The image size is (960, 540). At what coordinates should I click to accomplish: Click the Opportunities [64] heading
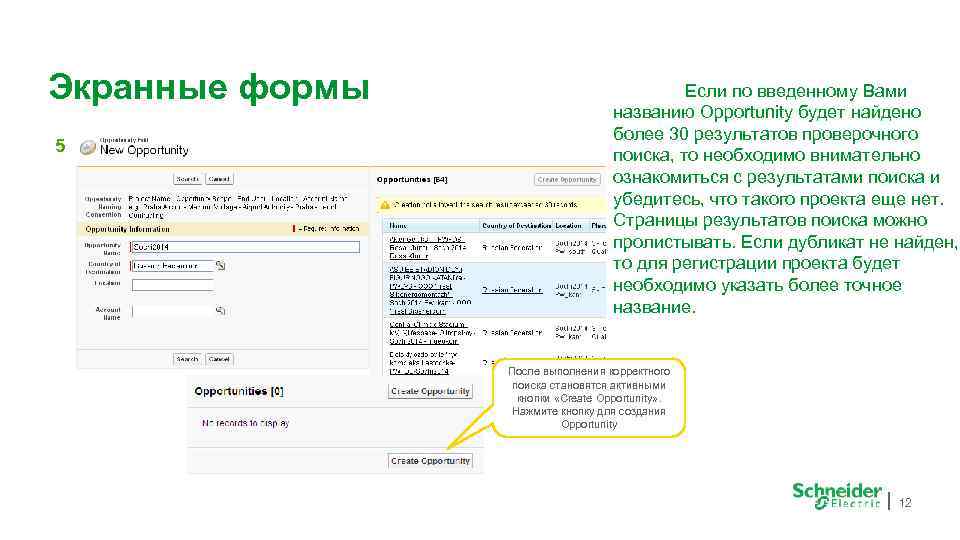click(x=412, y=179)
